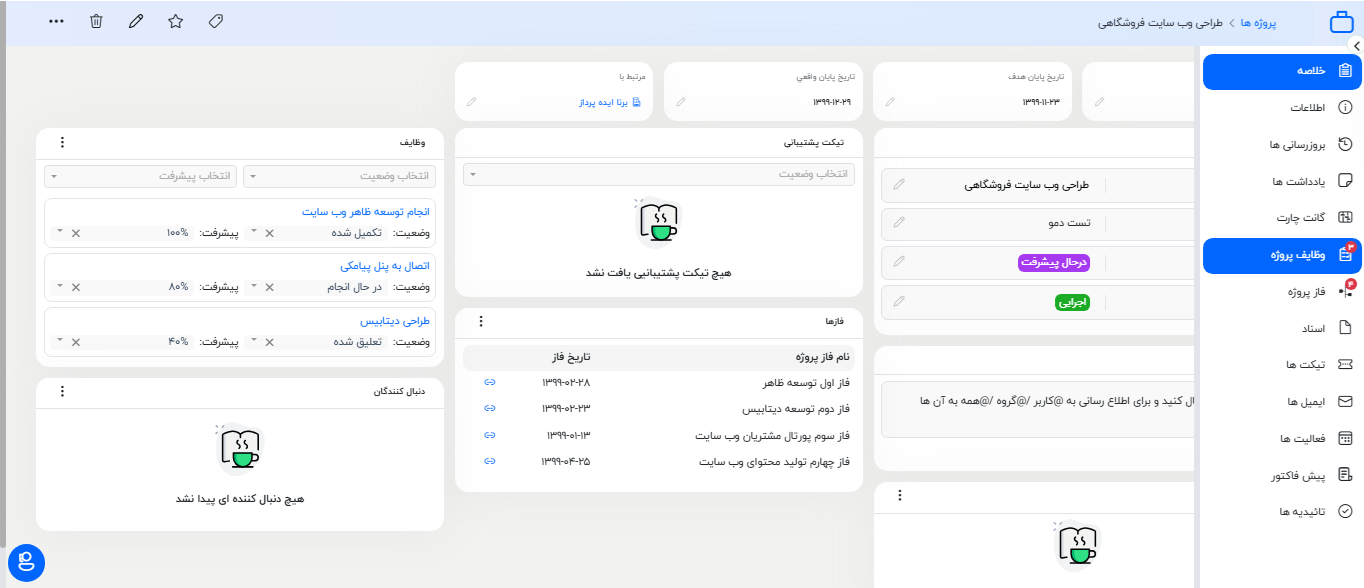Edit the project with the pencil toolbar icon

coord(136,20)
